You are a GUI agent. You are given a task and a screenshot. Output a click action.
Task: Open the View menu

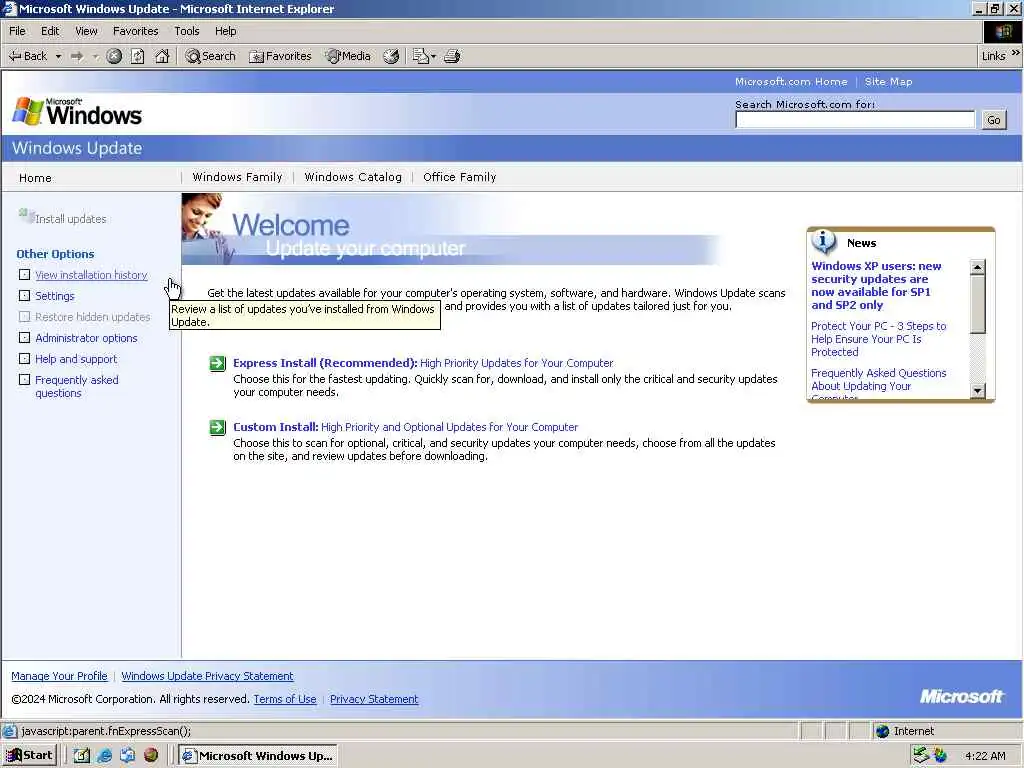pos(86,31)
